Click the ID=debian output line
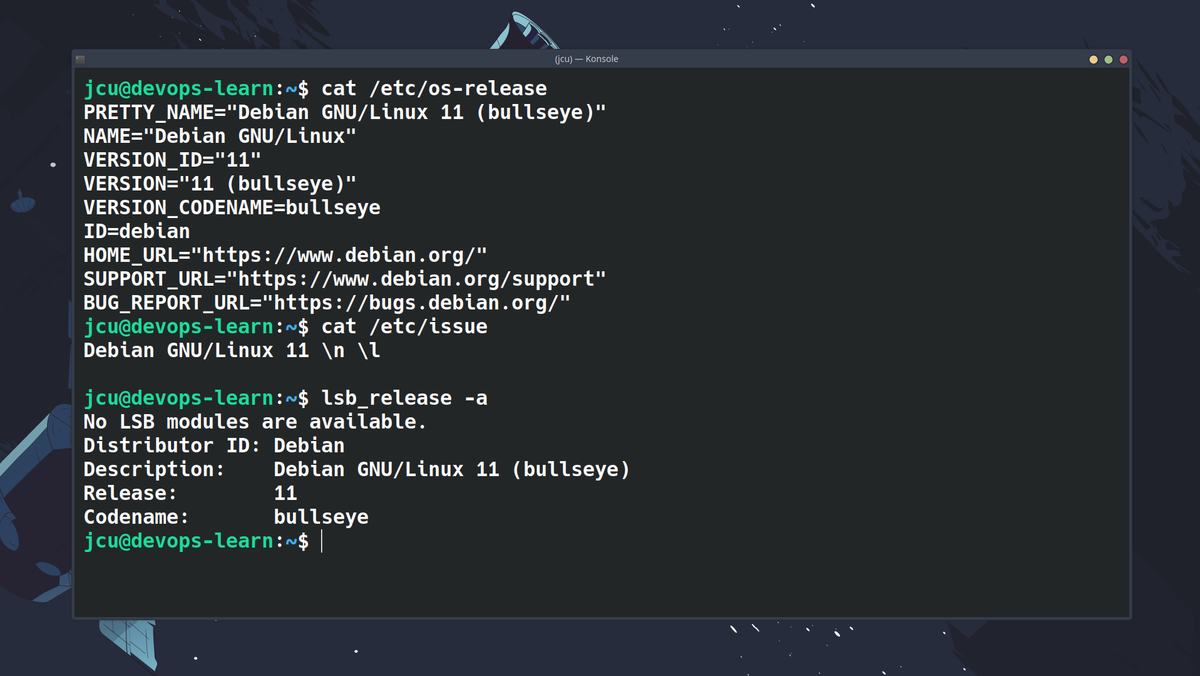1200x676 pixels. coord(136,231)
